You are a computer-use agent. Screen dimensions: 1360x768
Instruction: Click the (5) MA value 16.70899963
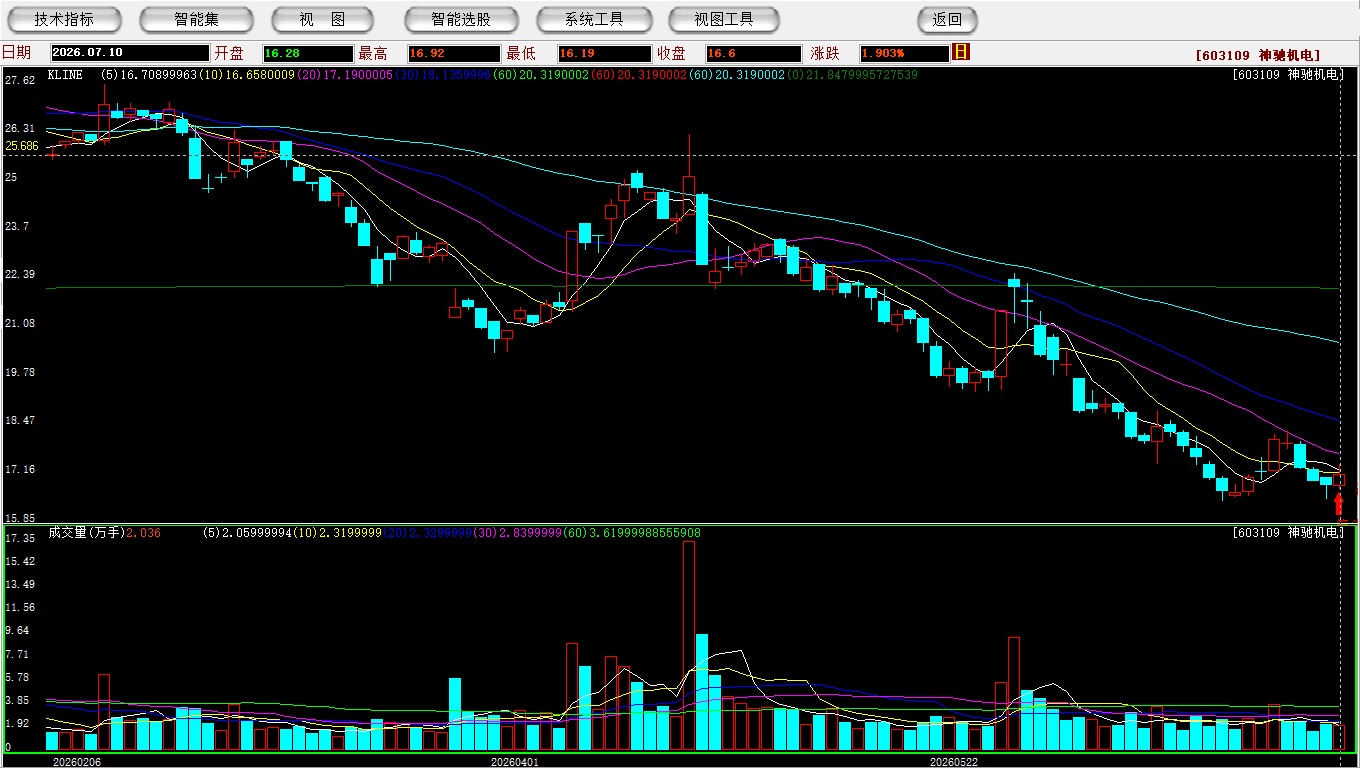point(160,75)
